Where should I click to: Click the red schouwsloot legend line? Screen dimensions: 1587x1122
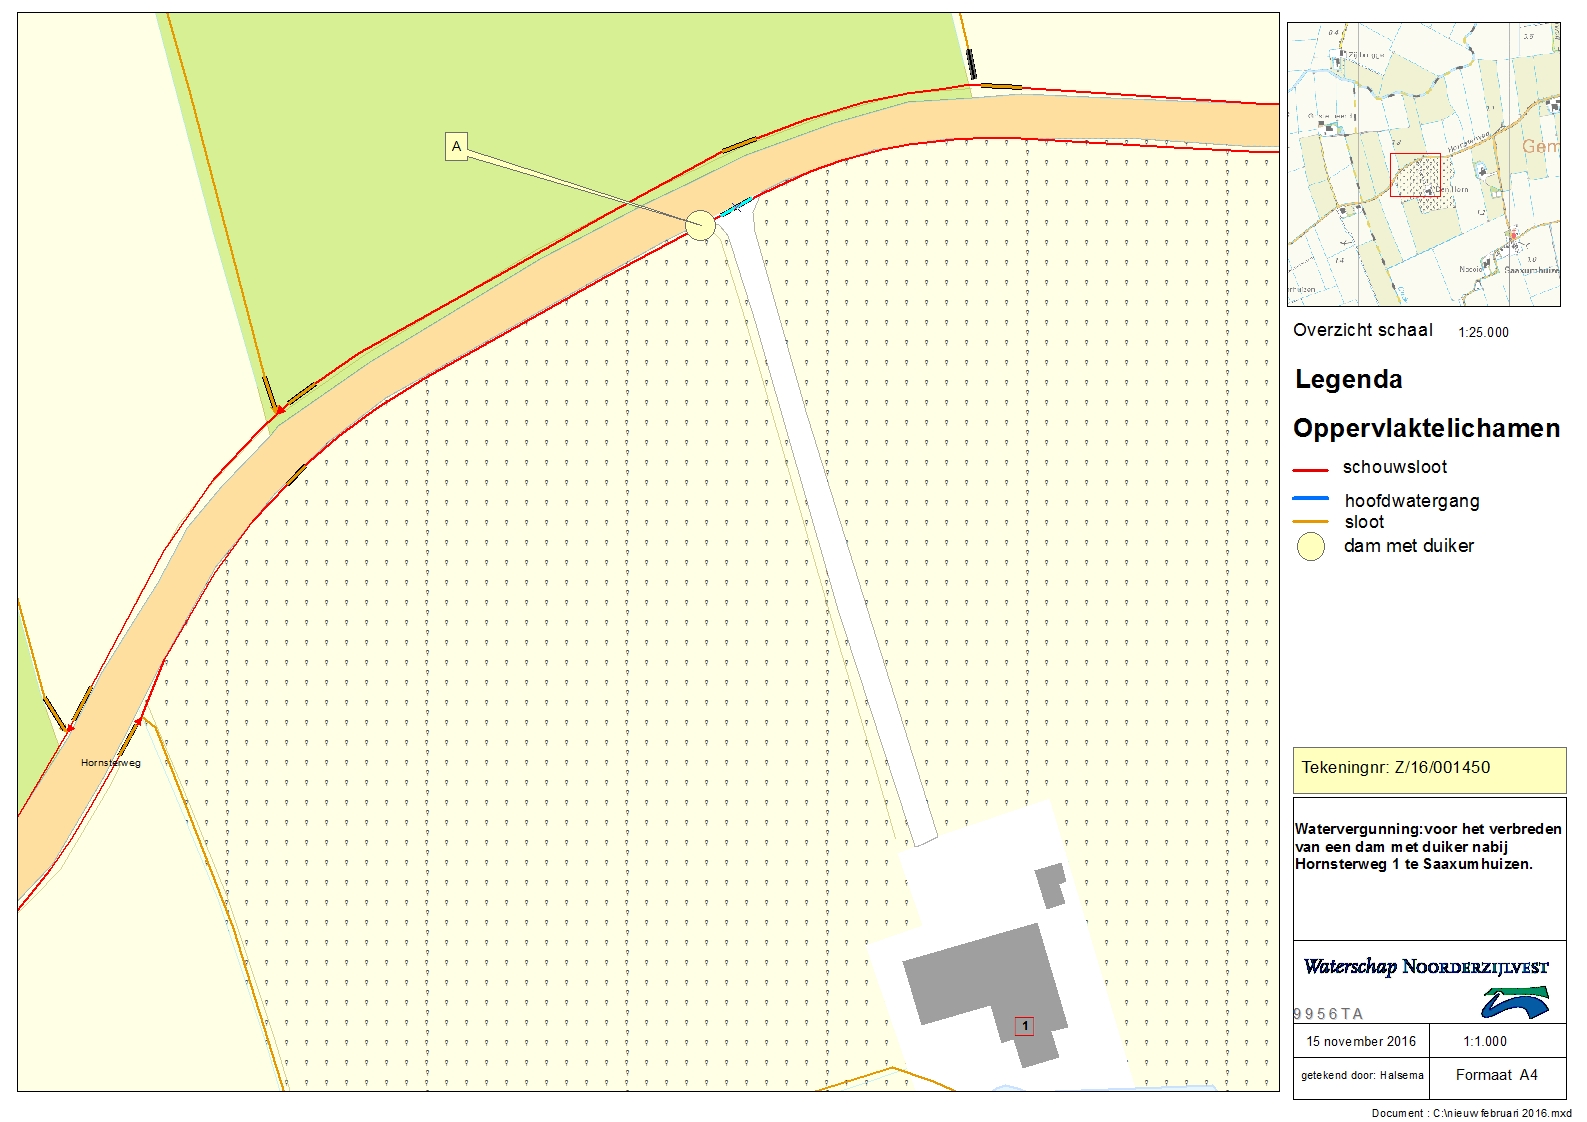tap(1310, 469)
